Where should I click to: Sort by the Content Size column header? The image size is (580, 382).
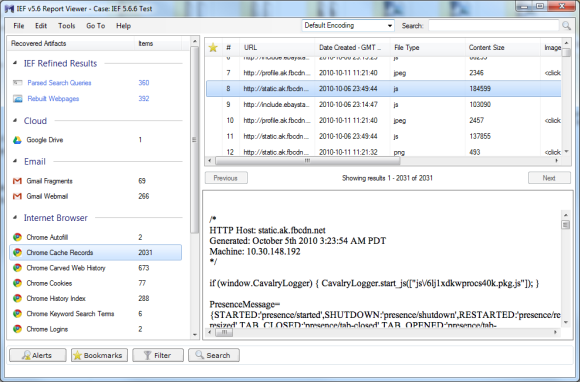coord(503,47)
